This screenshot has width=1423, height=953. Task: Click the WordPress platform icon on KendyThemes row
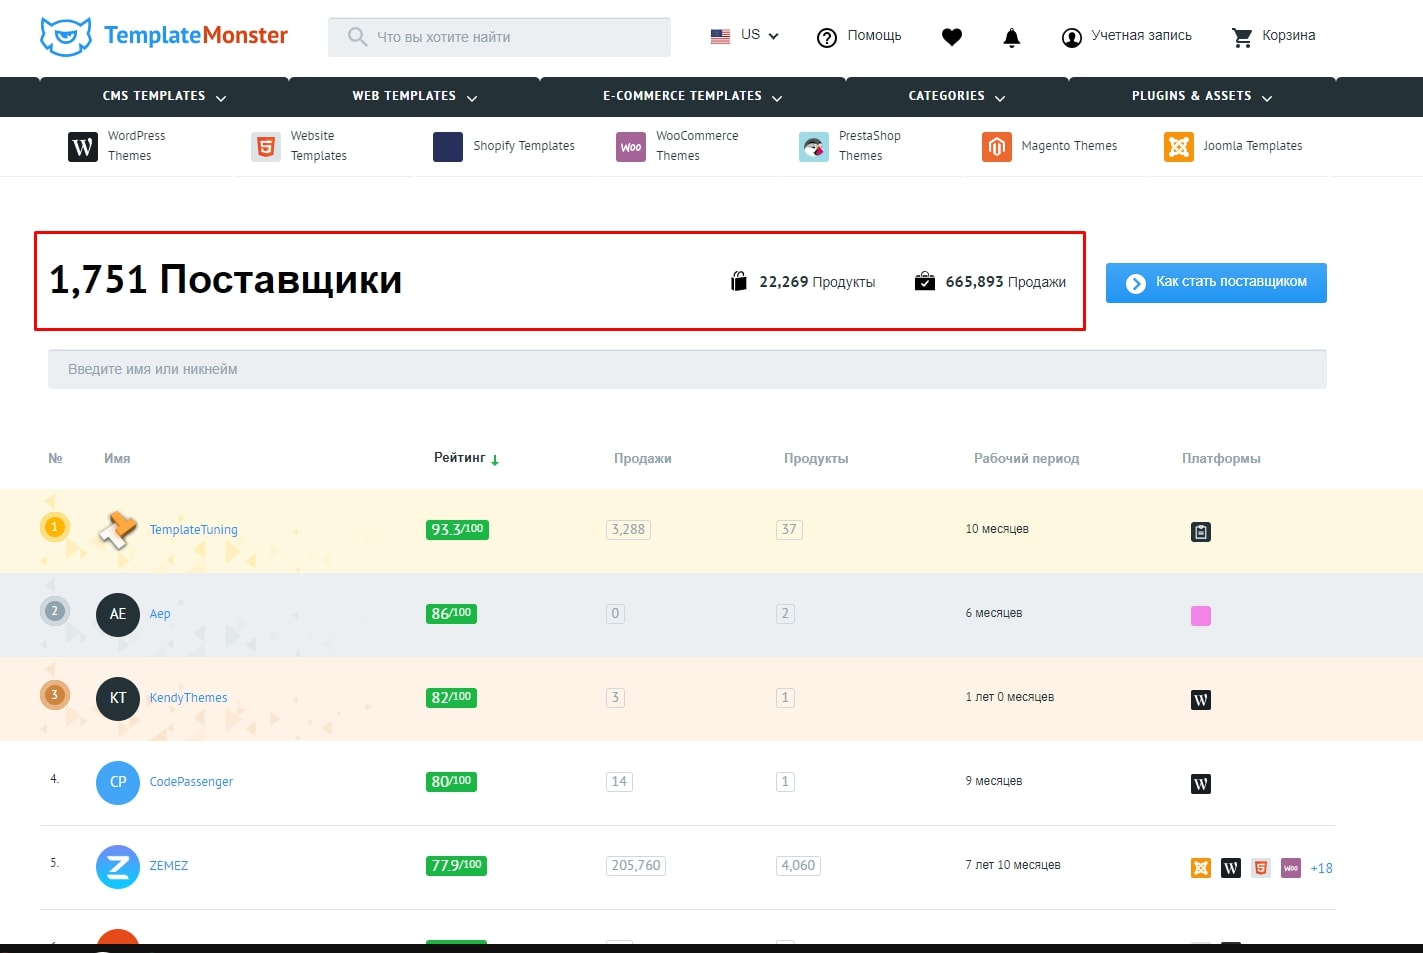[1200, 699]
